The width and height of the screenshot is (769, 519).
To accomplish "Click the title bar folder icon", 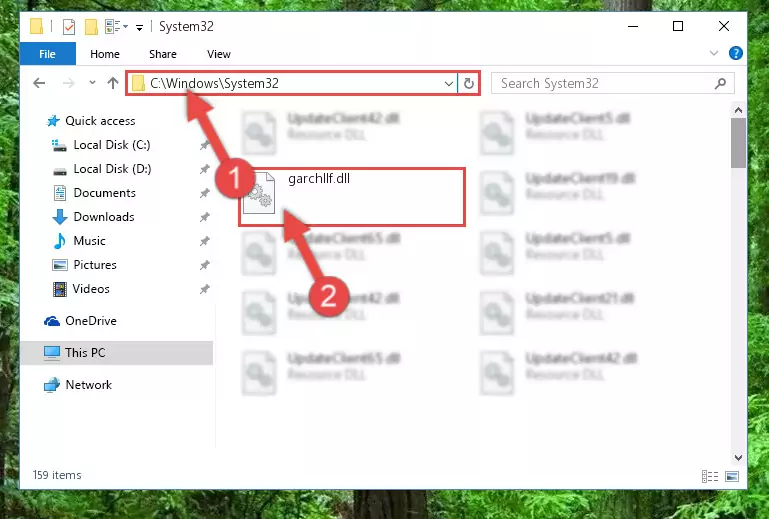I will (36, 26).
